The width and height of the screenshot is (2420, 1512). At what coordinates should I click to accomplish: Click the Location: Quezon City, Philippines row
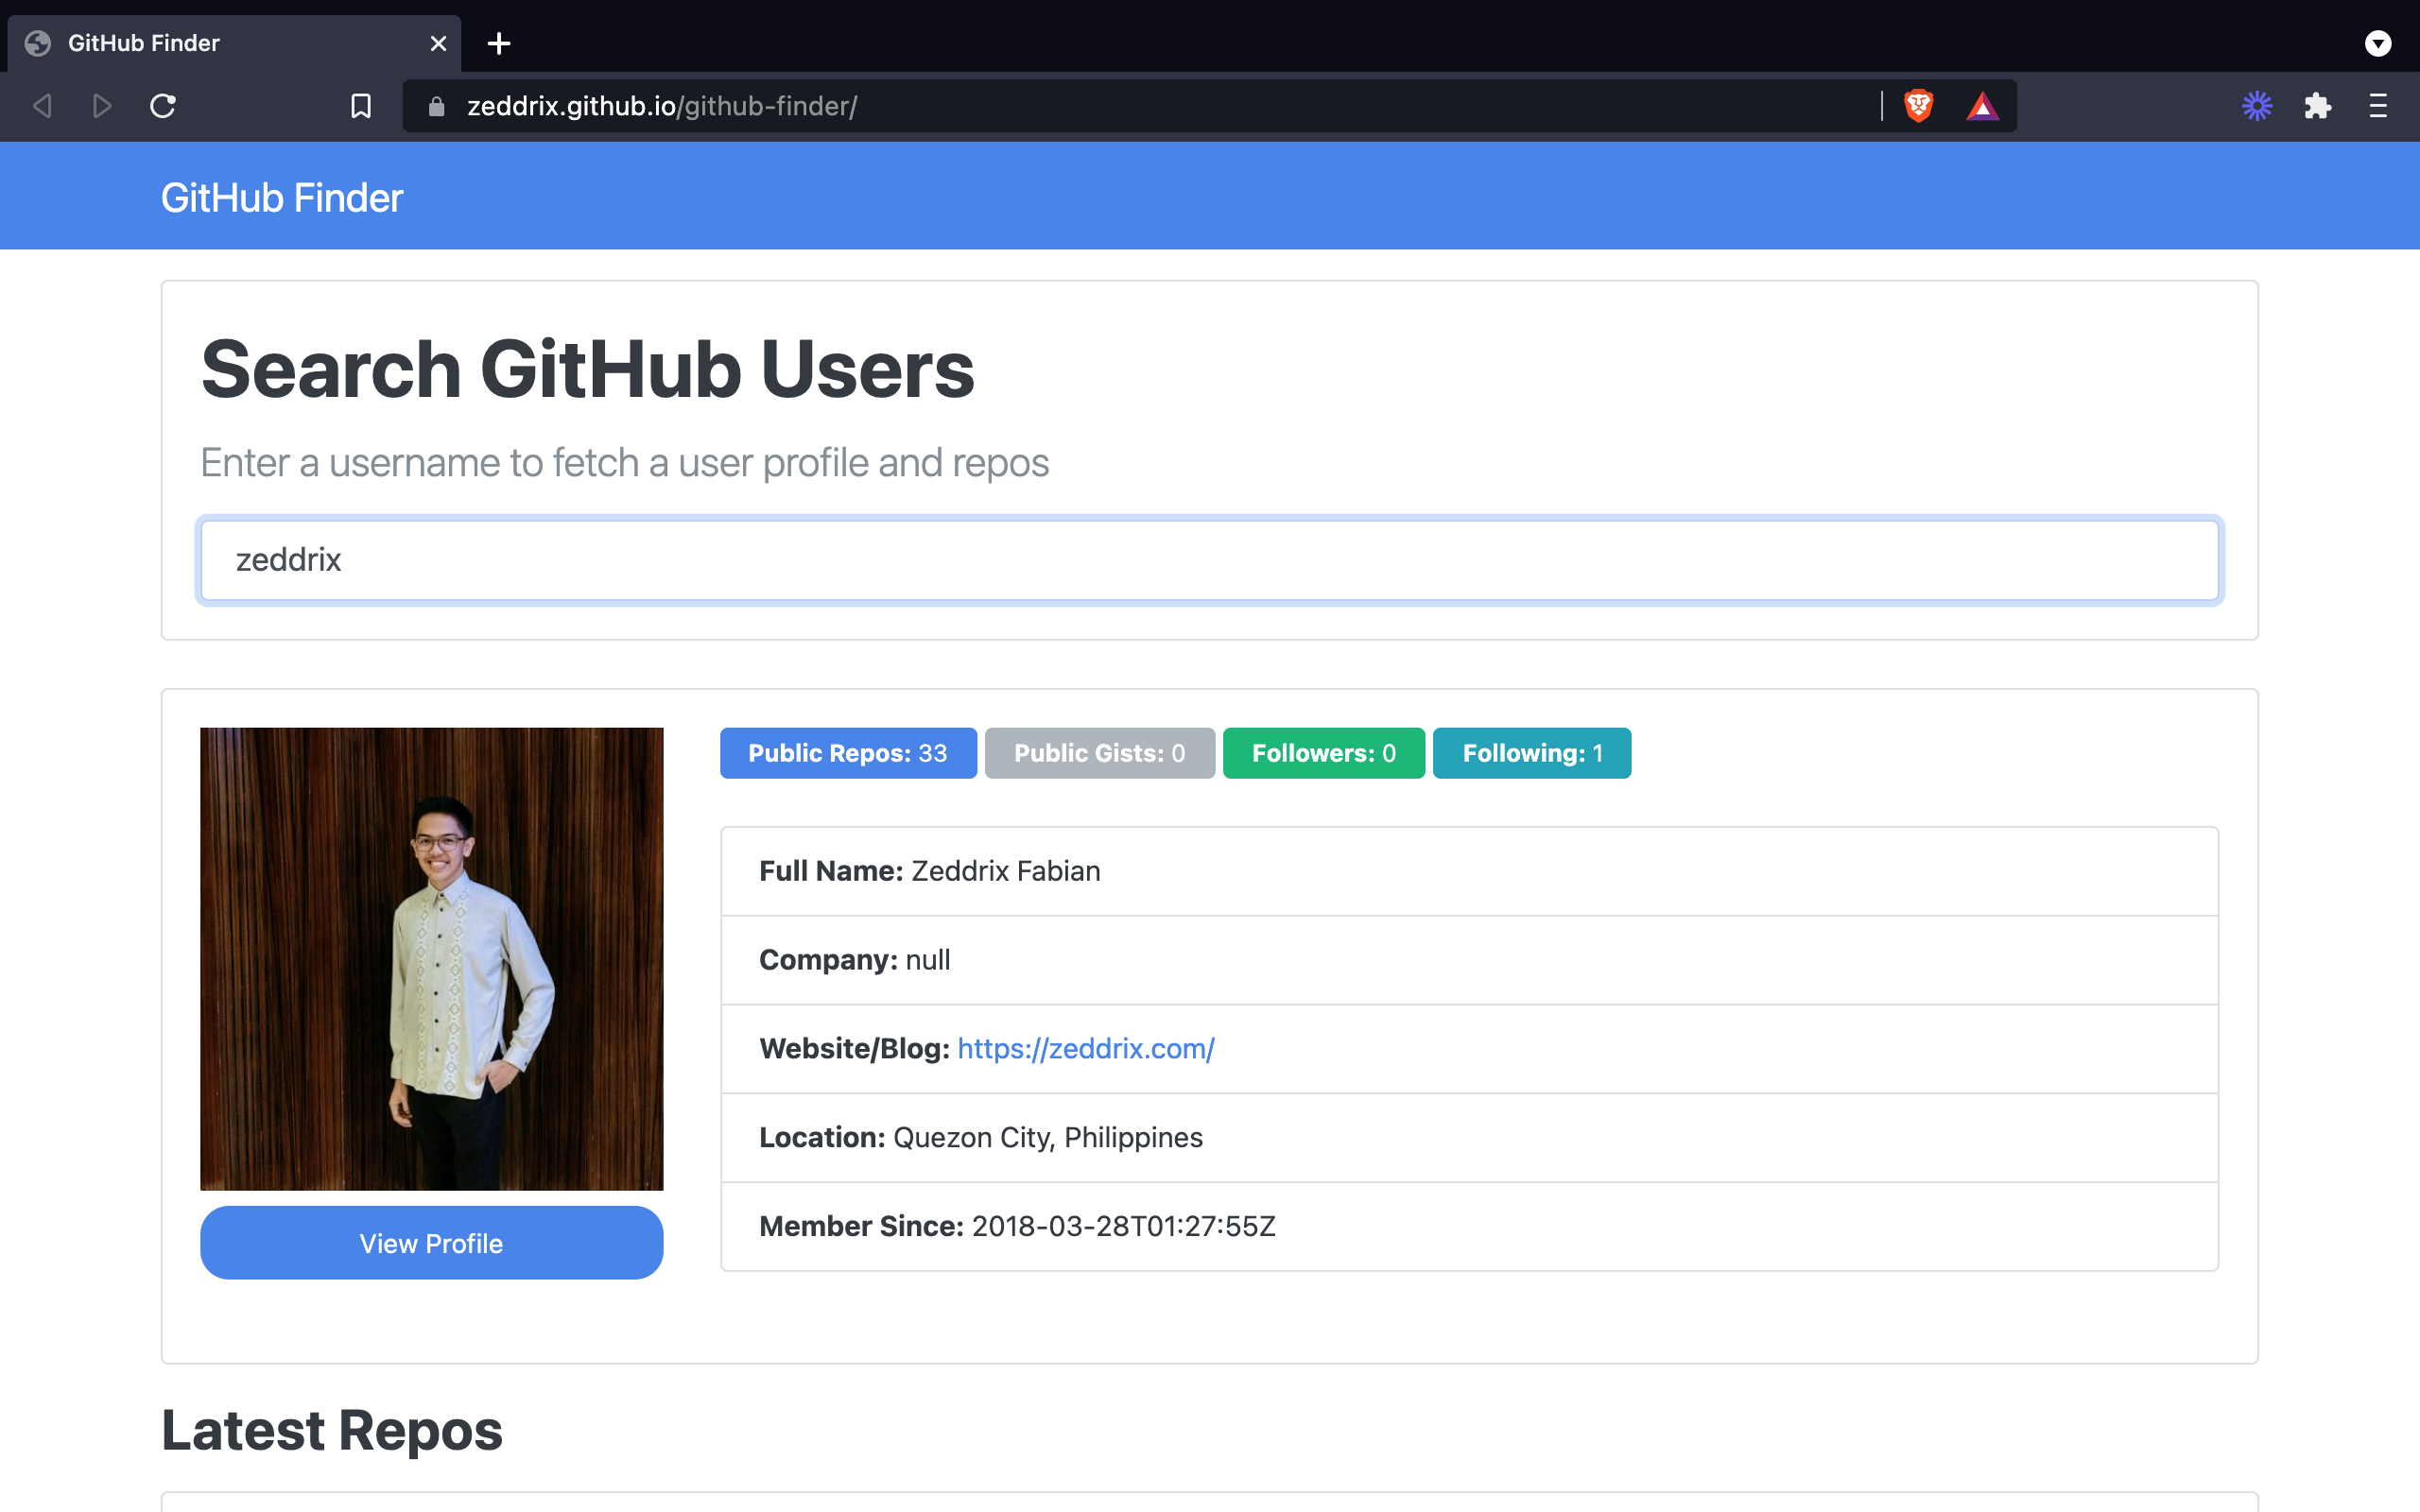(x=1469, y=1138)
